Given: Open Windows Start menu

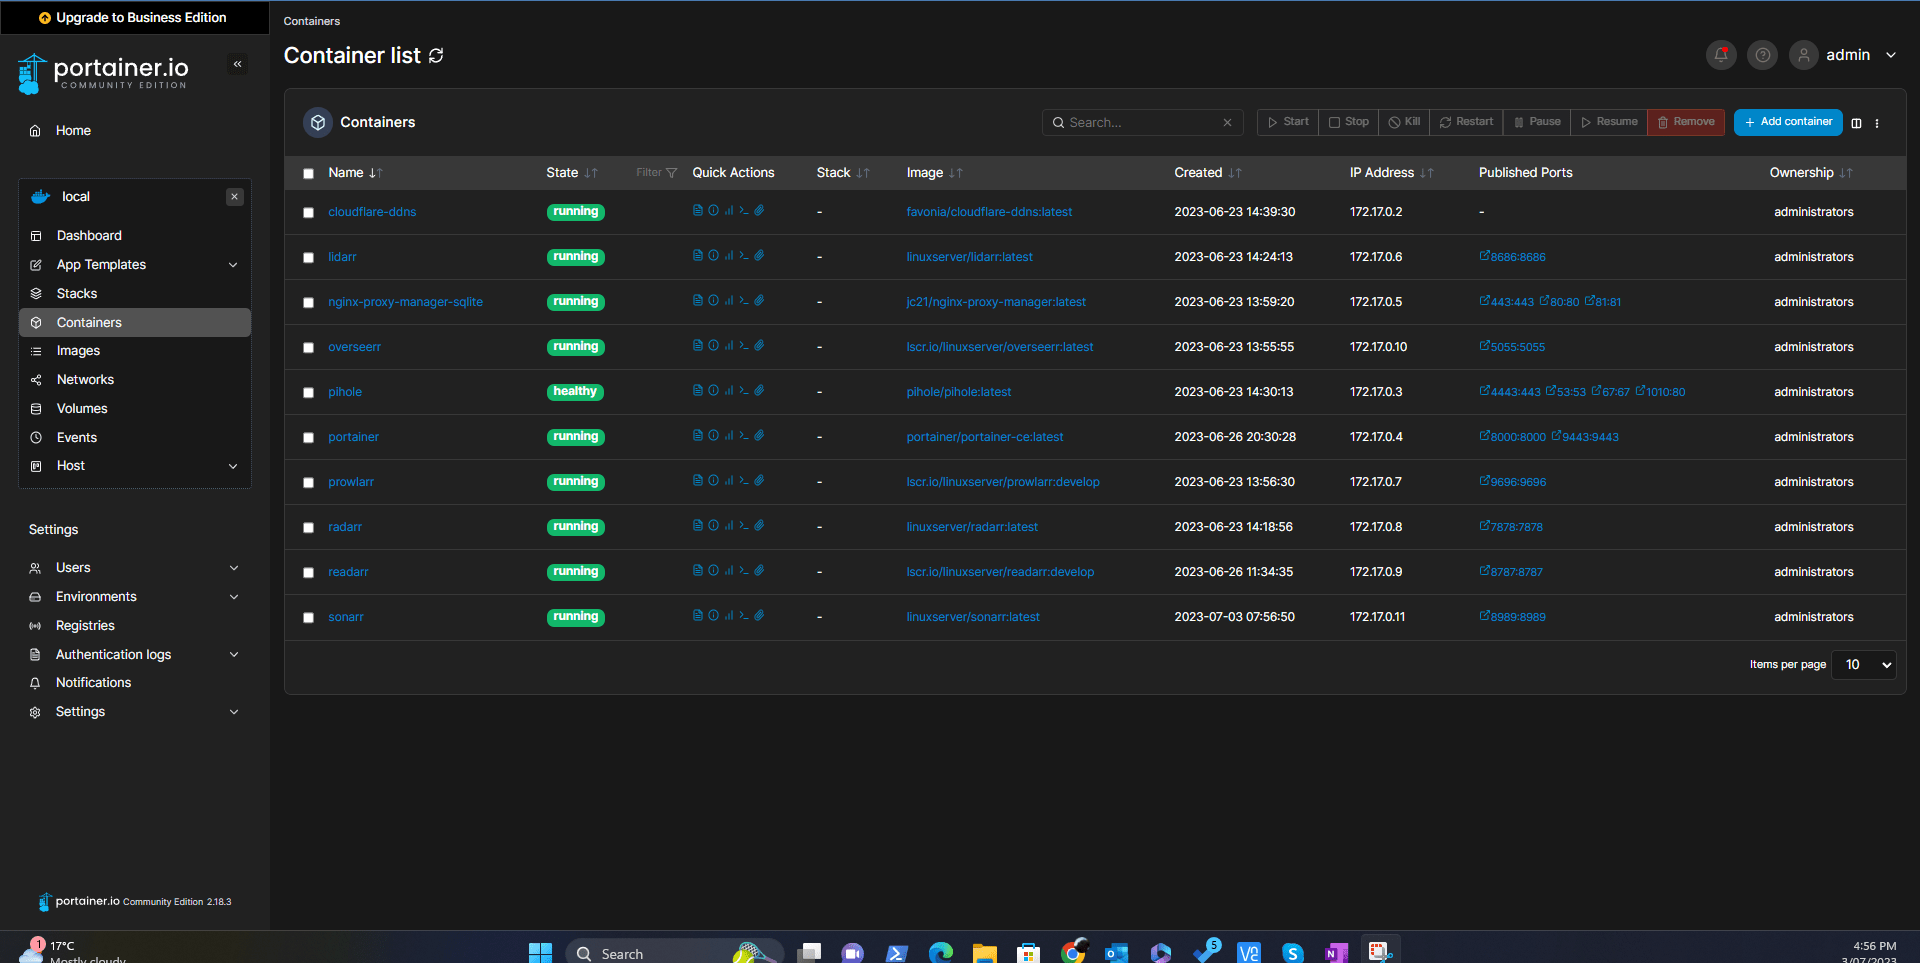Looking at the screenshot, I should coord(540,953).
